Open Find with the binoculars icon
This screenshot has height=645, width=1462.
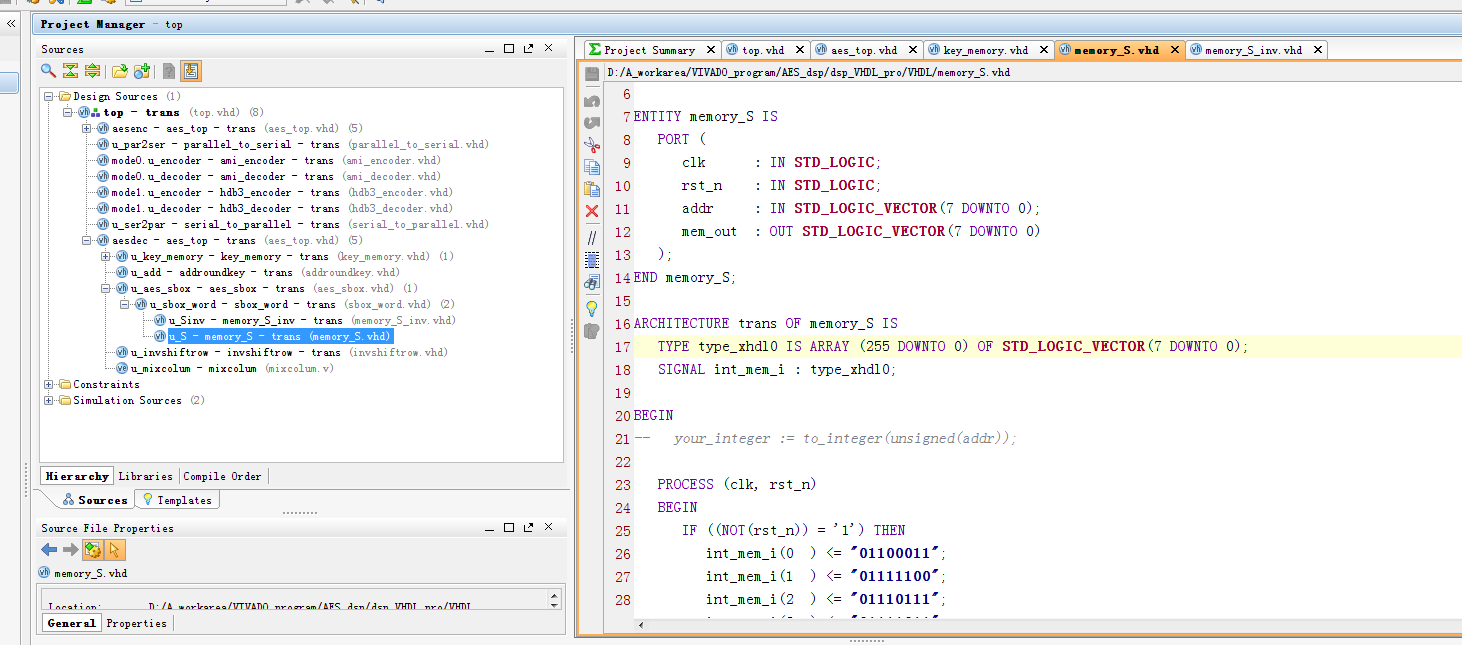[x=592, y=282]
